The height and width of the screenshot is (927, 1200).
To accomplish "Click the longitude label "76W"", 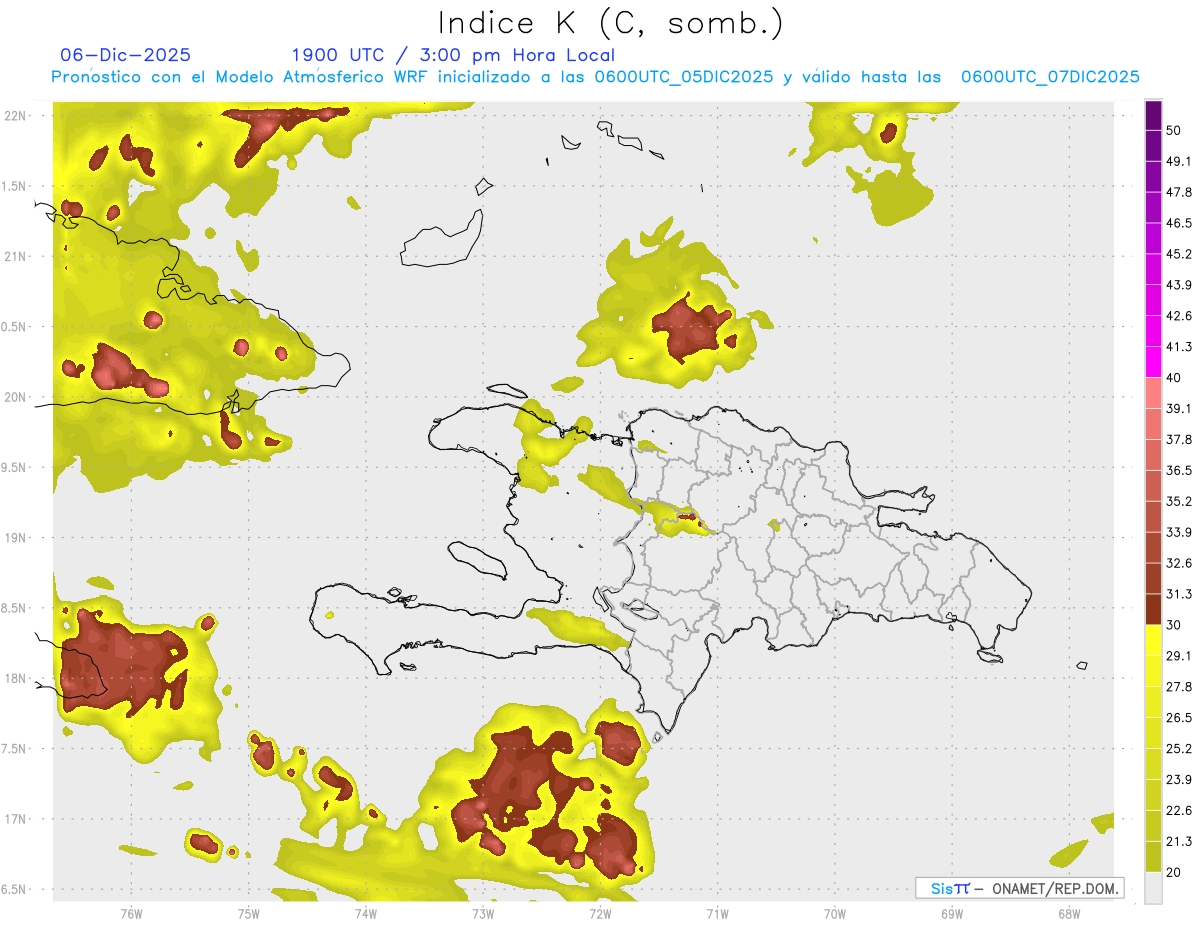I will coord(131,913).
